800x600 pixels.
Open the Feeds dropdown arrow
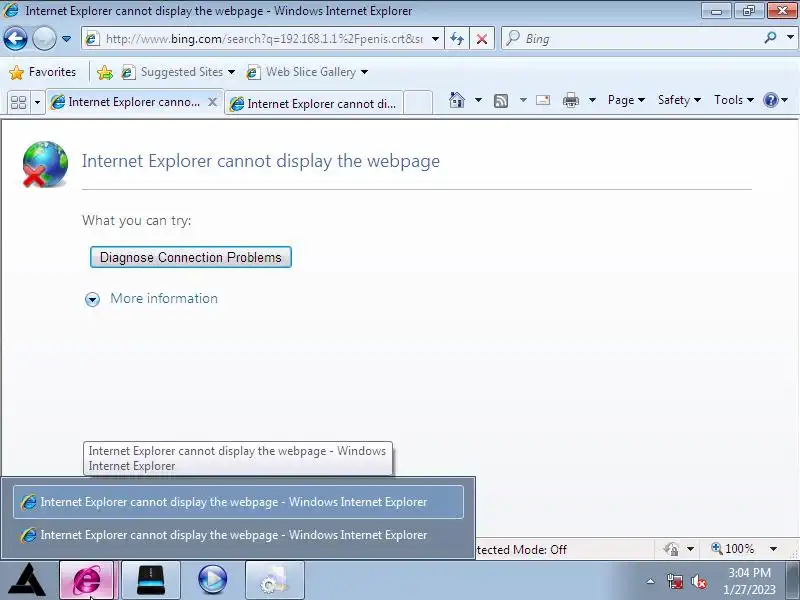(x=523, y=100)
